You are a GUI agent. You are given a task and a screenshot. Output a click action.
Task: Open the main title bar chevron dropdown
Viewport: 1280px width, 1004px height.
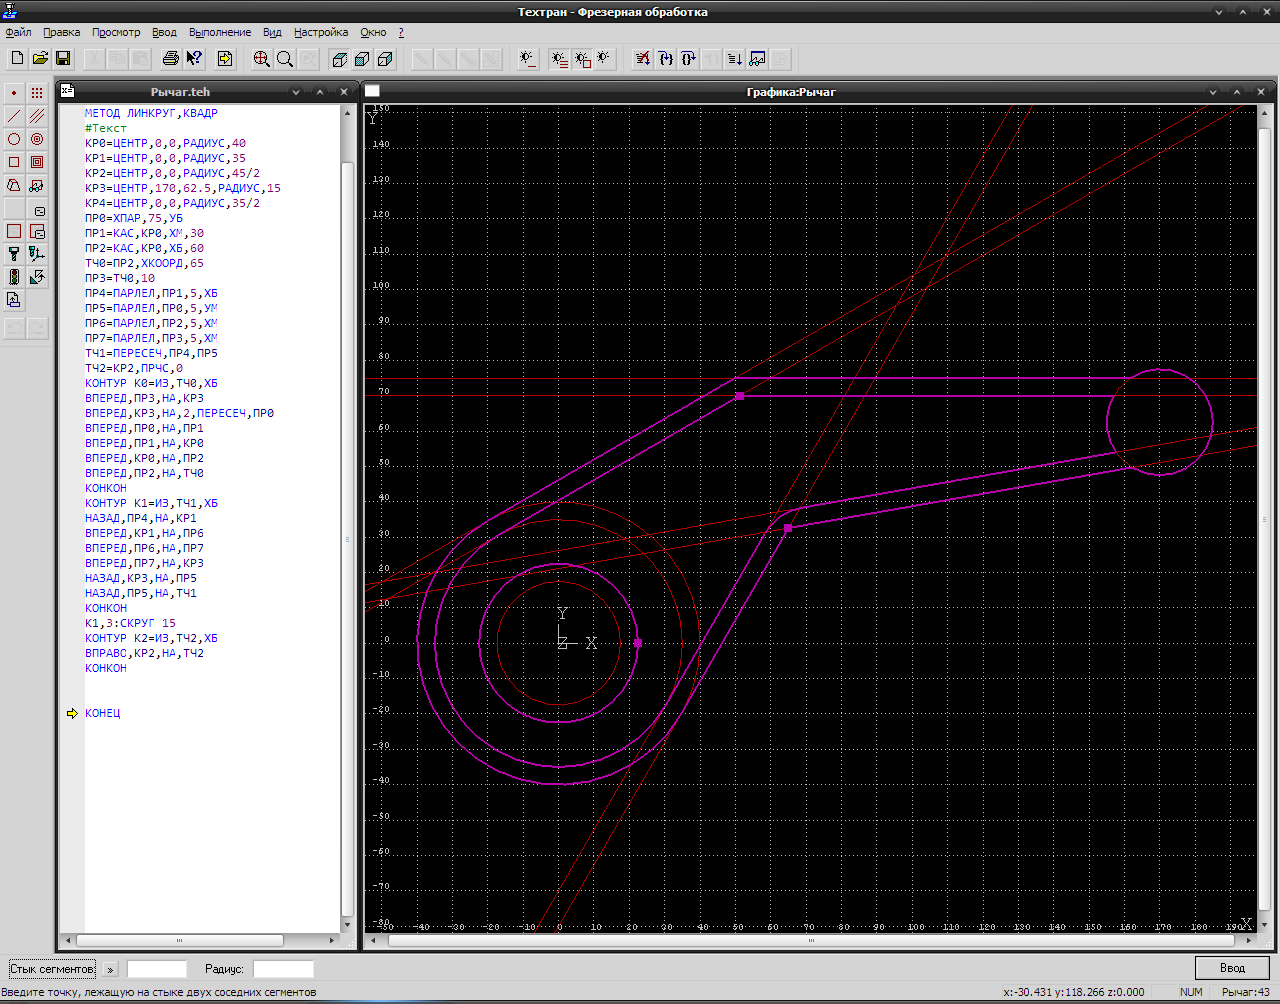tap(1219, 12)
